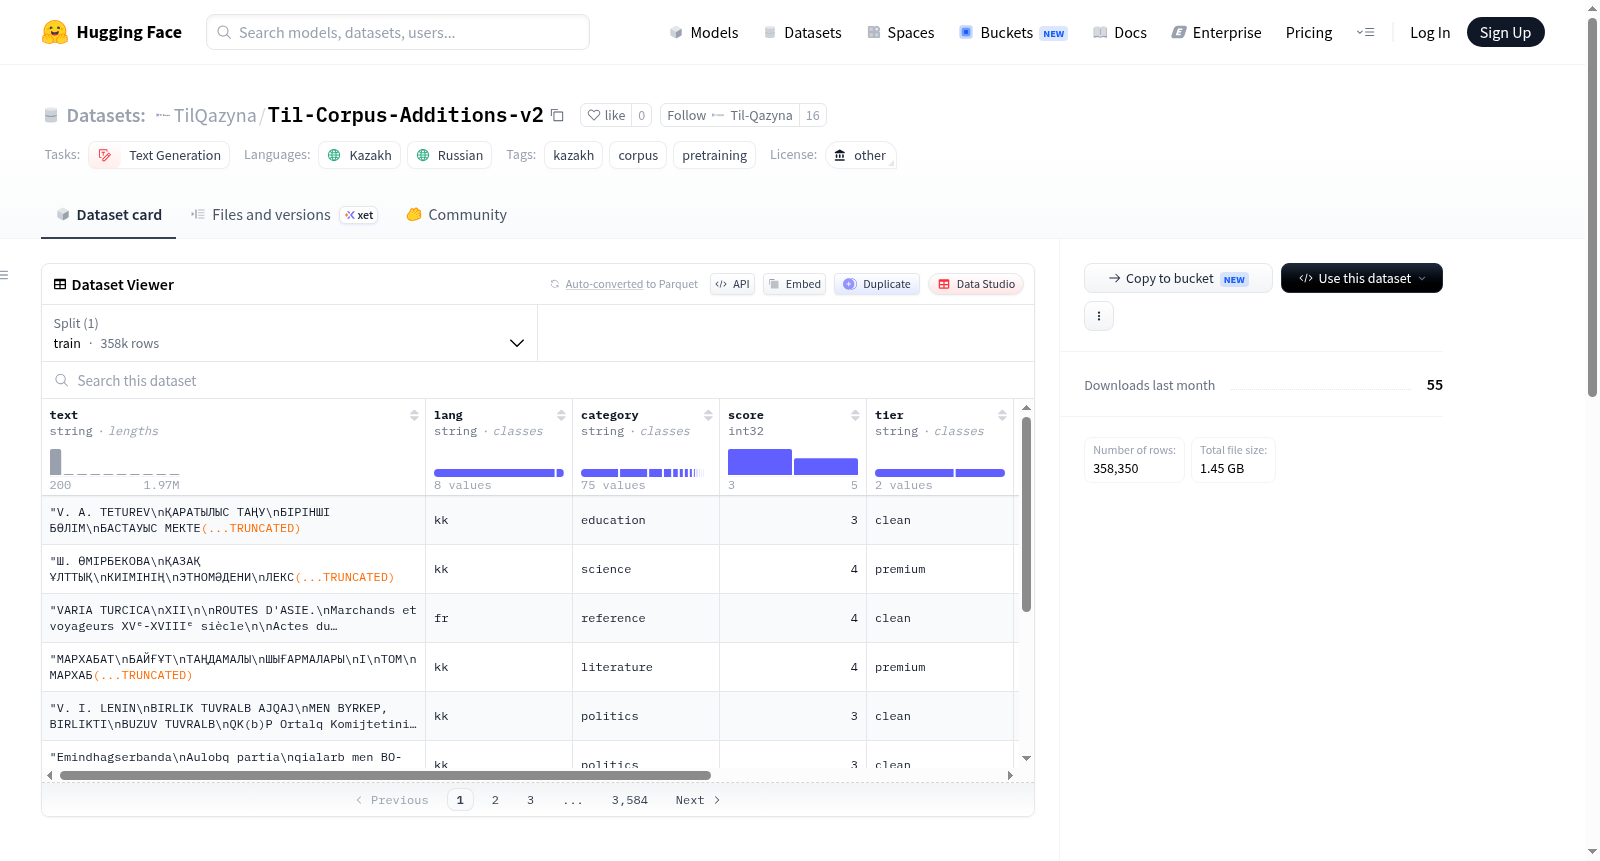Select the pretraining tag
The height and width of the screenshot is (861, 1600).
tap(715, 155)
